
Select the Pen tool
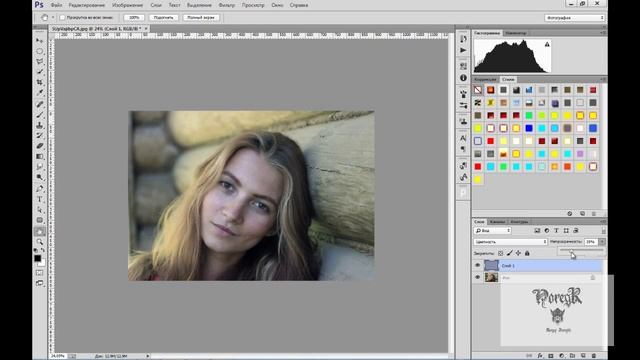click(x=40, y=189)
